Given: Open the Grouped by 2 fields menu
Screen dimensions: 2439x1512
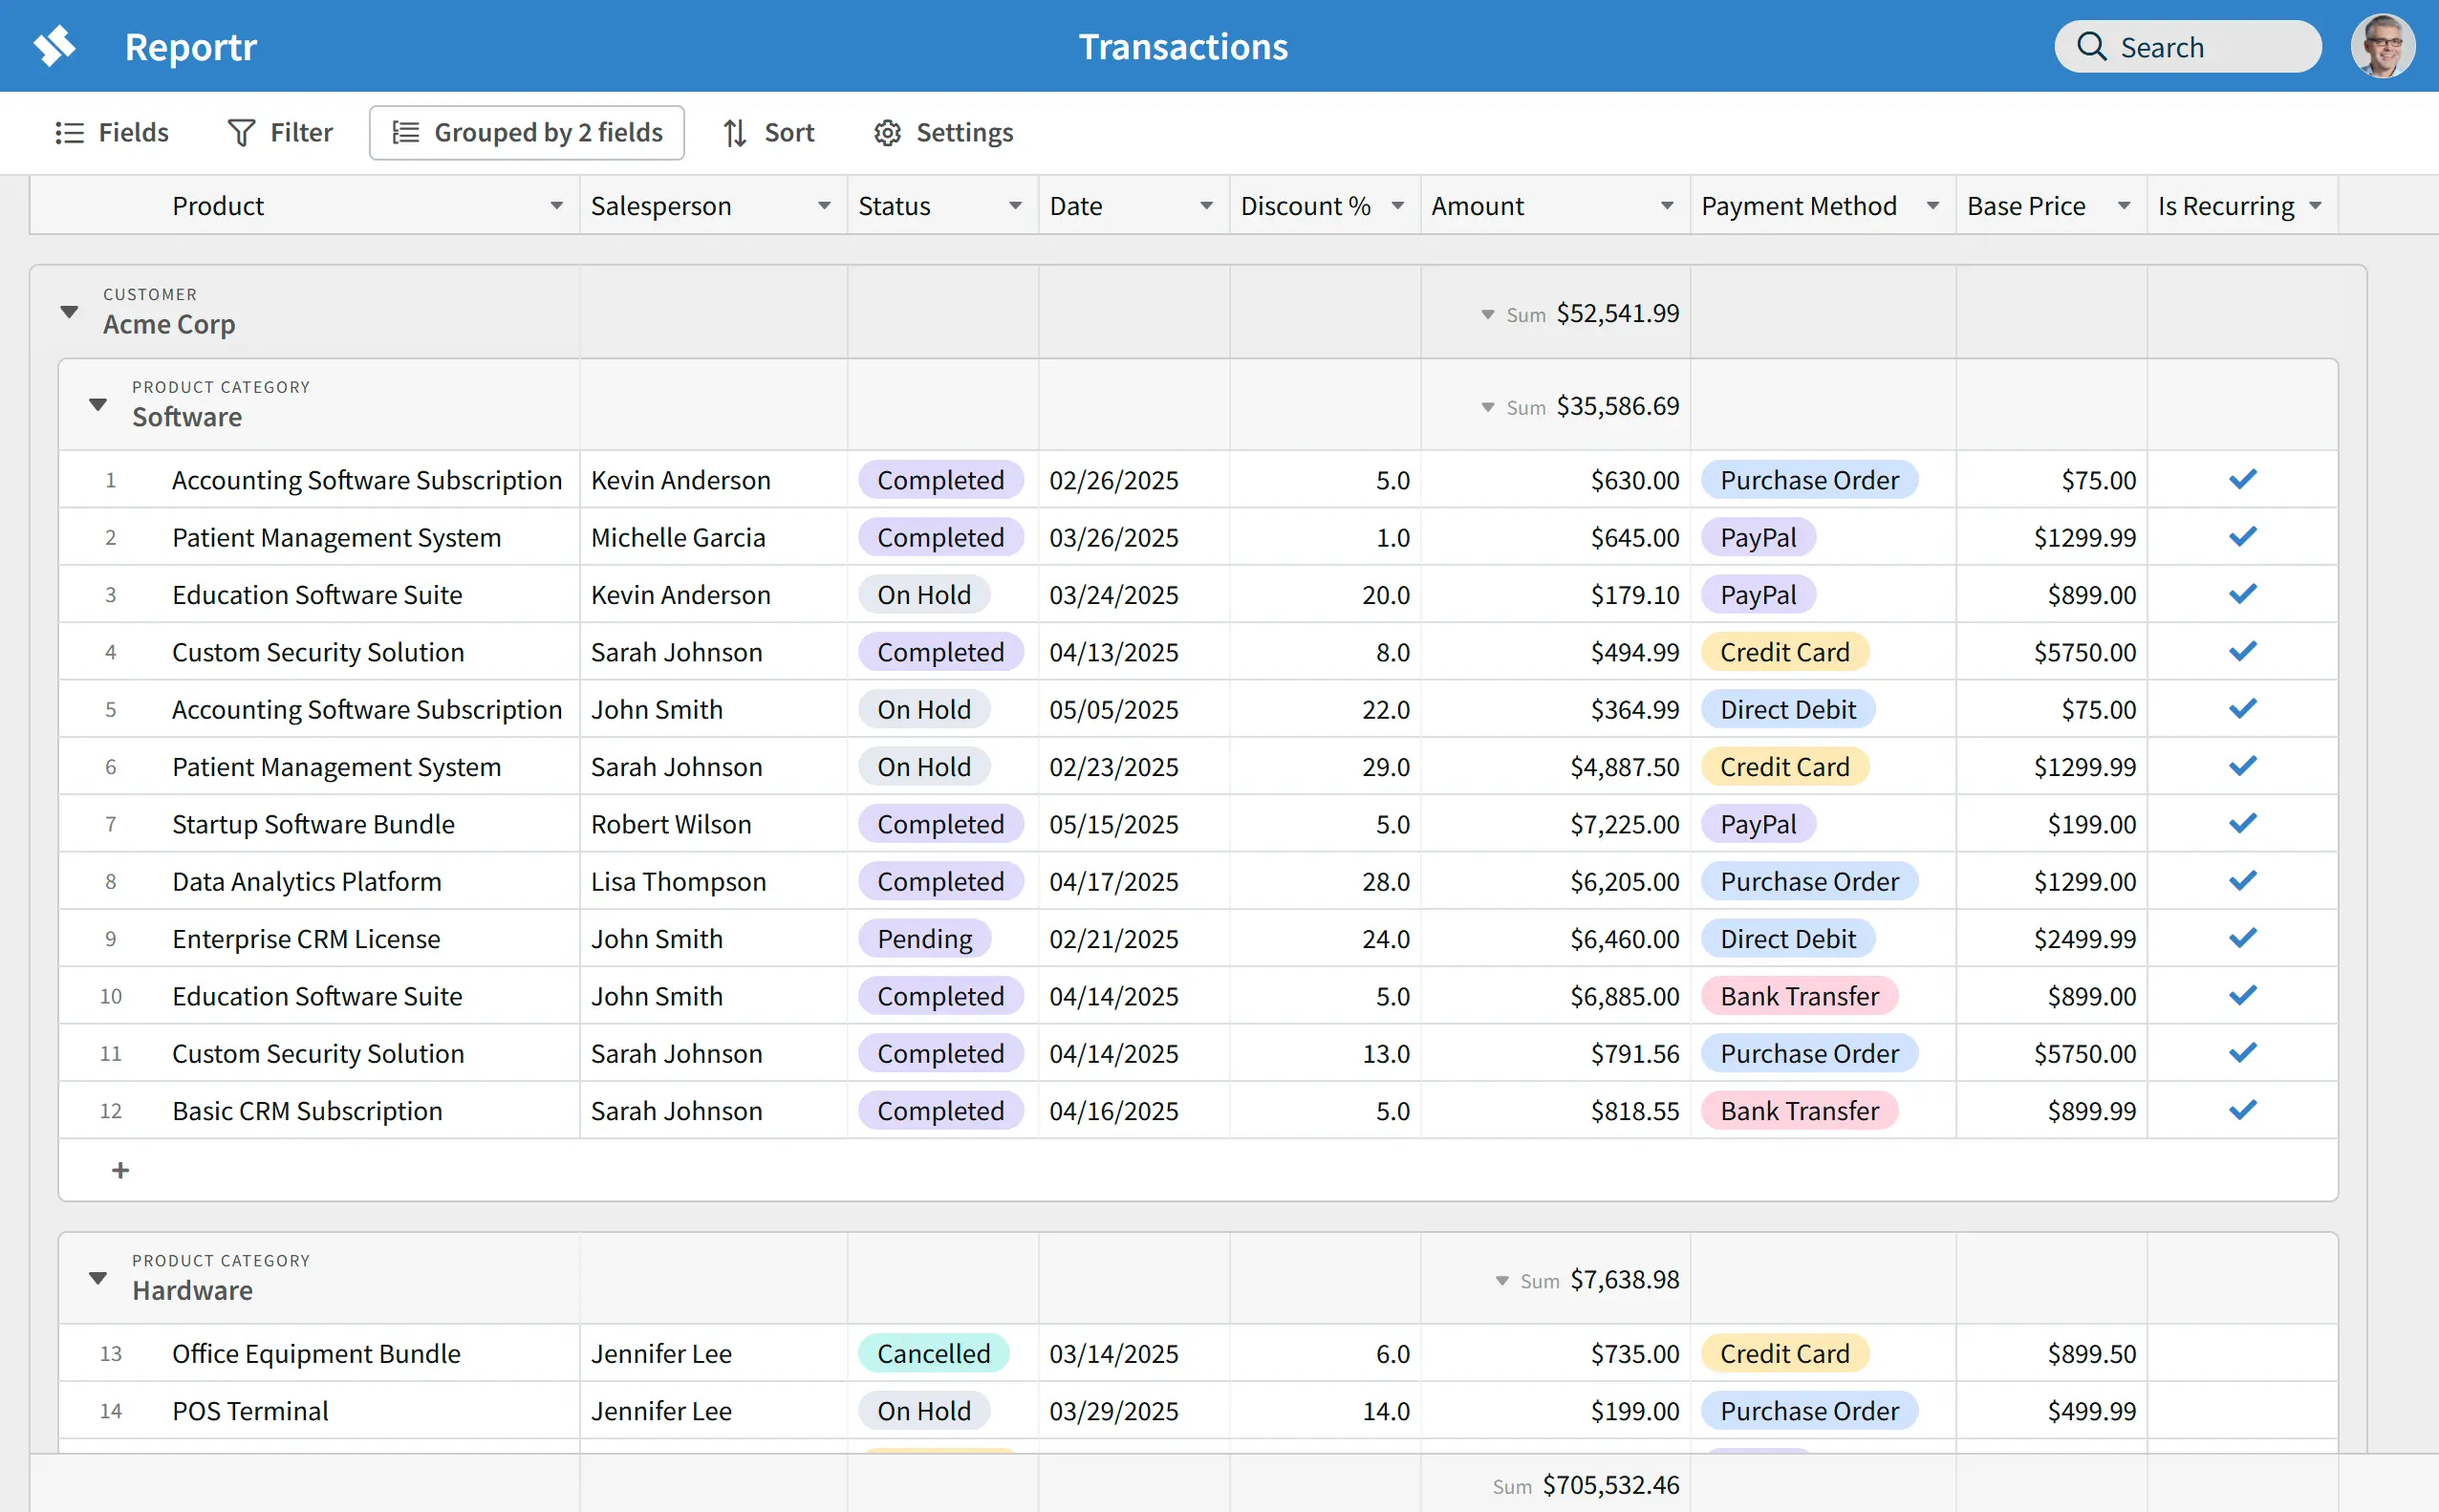Looking at the screenshot, I should [527, 133].
